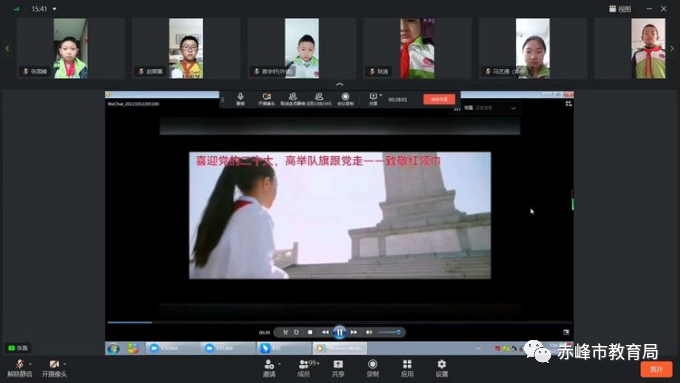
Task: Open the Members (成员) list
Action: 304,368
